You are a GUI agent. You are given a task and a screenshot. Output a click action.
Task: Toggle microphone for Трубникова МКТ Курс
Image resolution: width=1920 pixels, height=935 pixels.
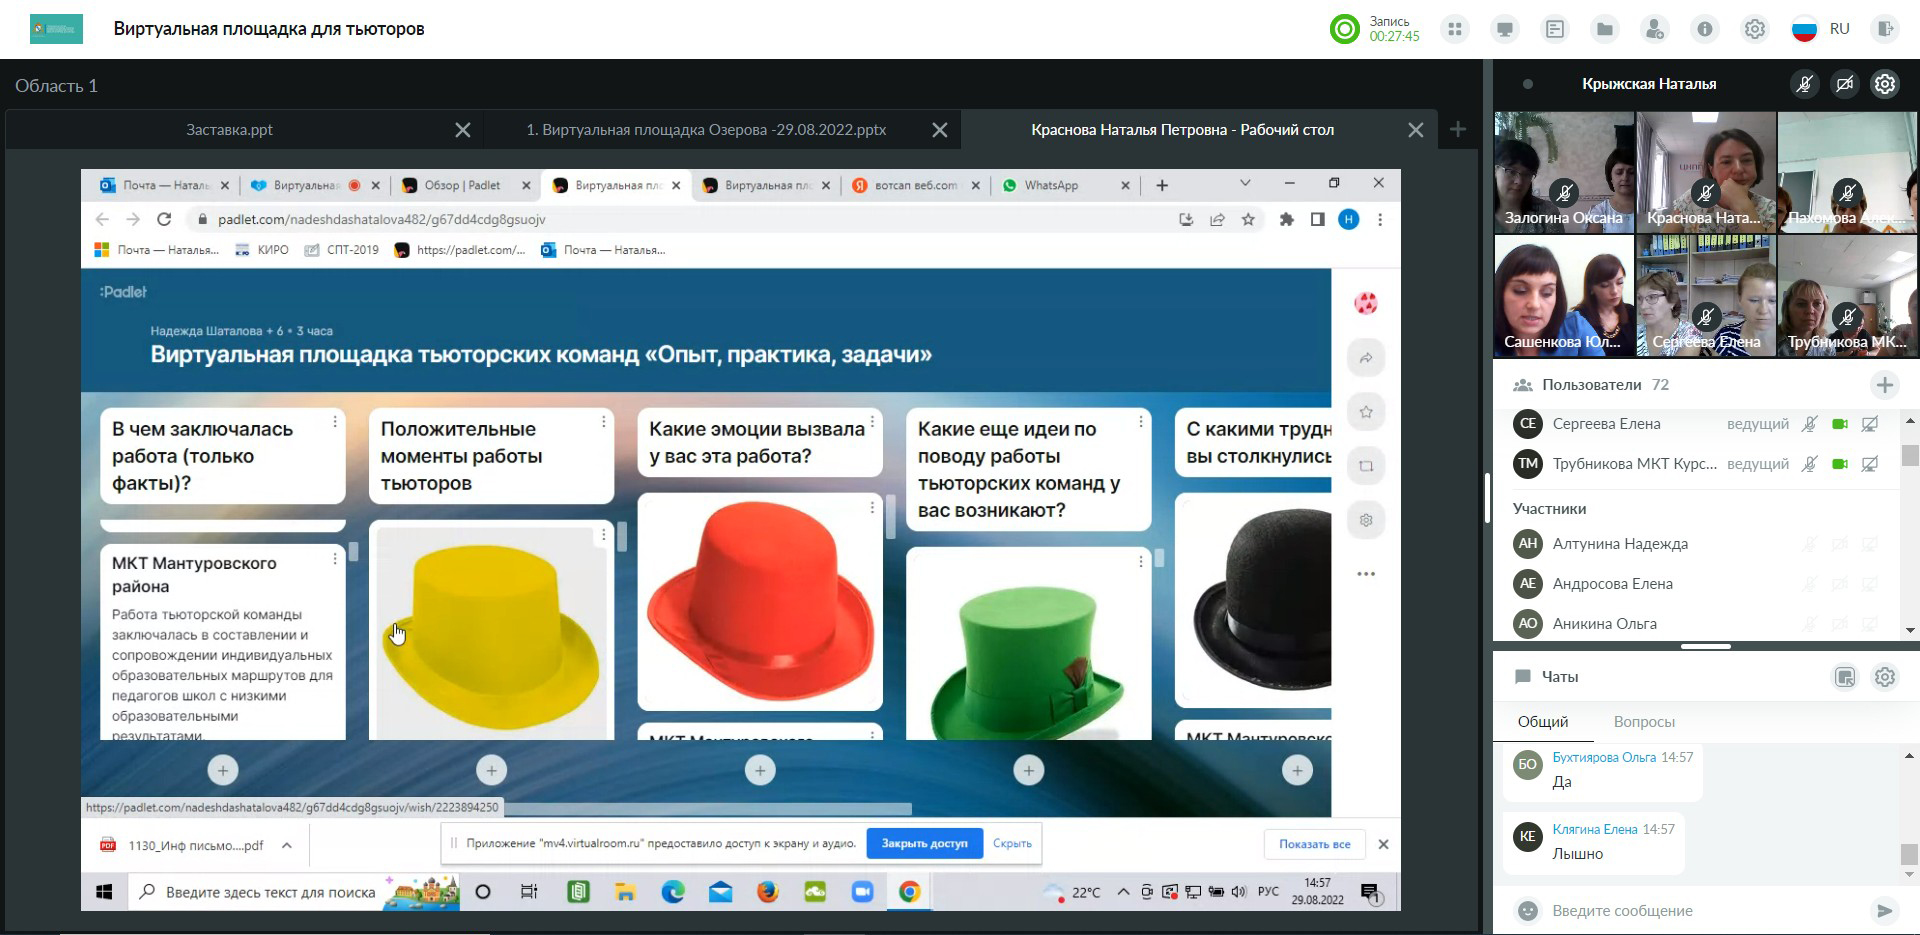point(1809,464)
